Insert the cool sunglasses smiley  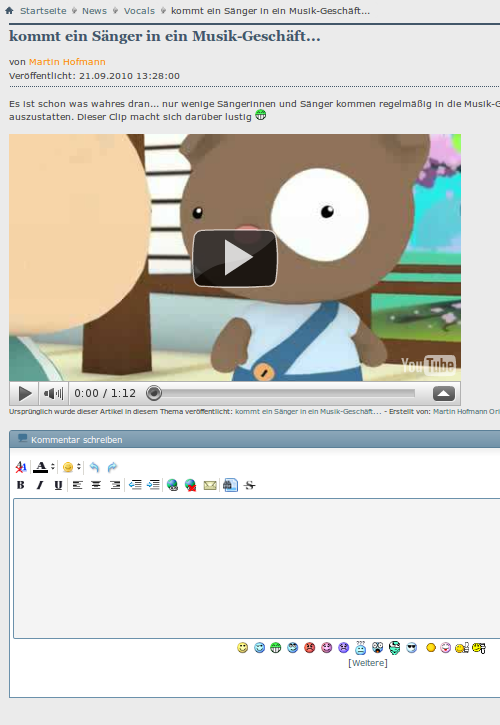tap(411, 648)
